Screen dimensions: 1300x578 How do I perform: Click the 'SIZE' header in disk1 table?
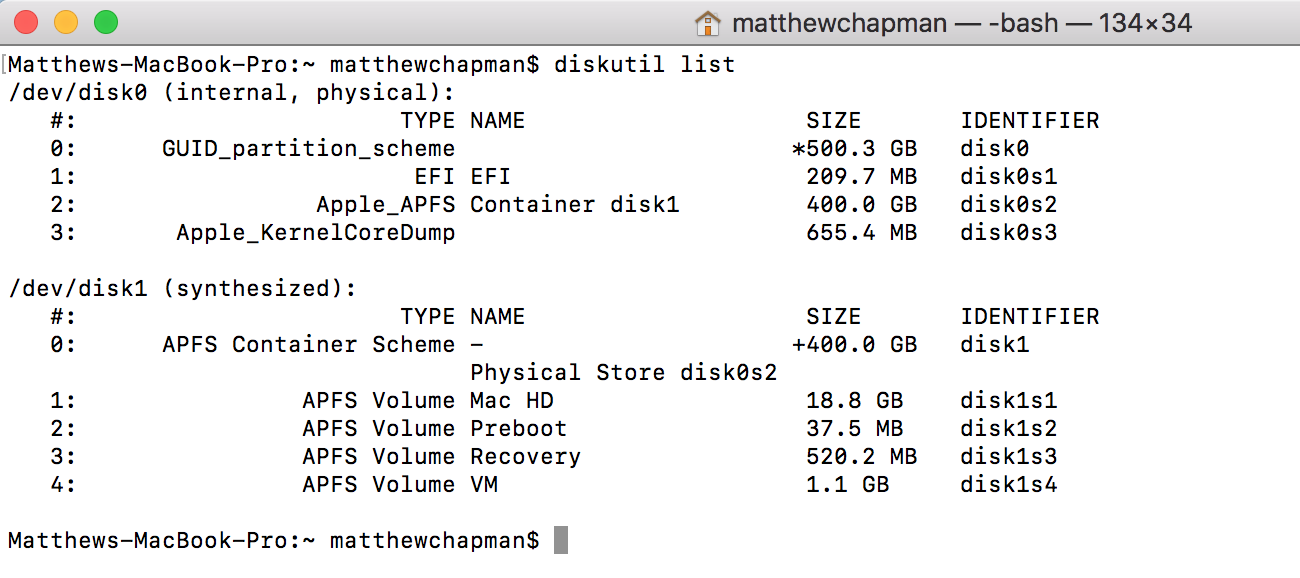(x=834, y=317)
